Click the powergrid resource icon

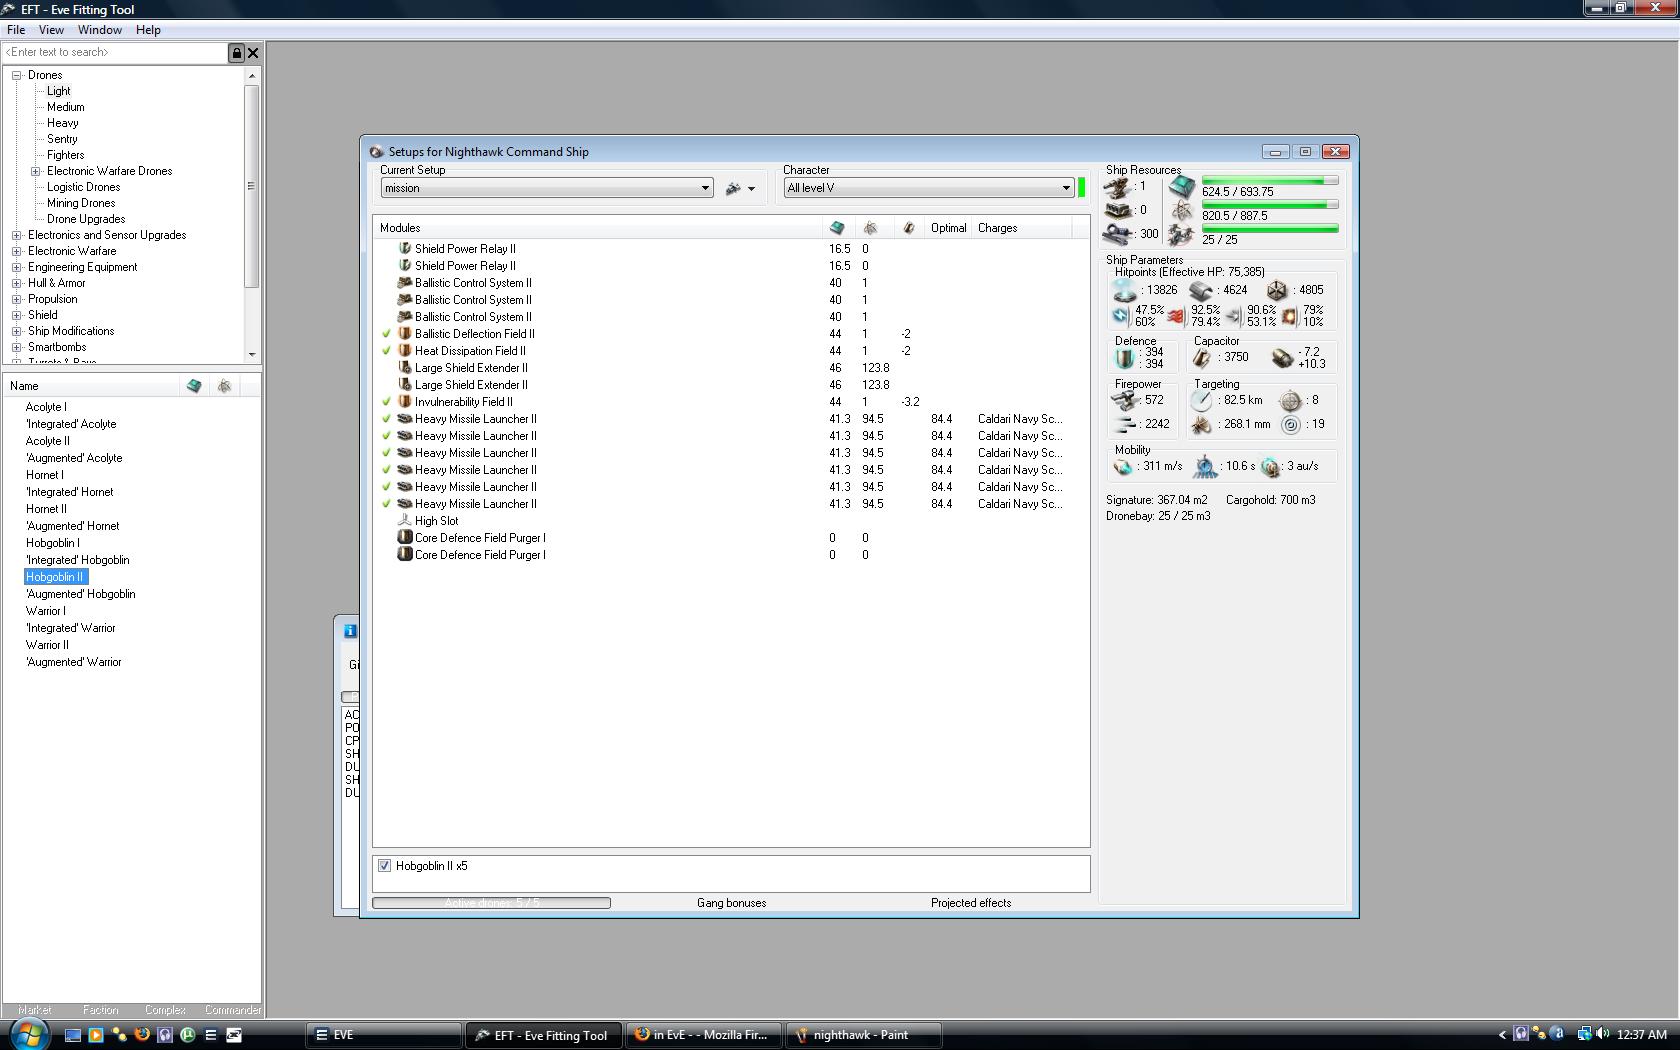(x=1182, y=211)
